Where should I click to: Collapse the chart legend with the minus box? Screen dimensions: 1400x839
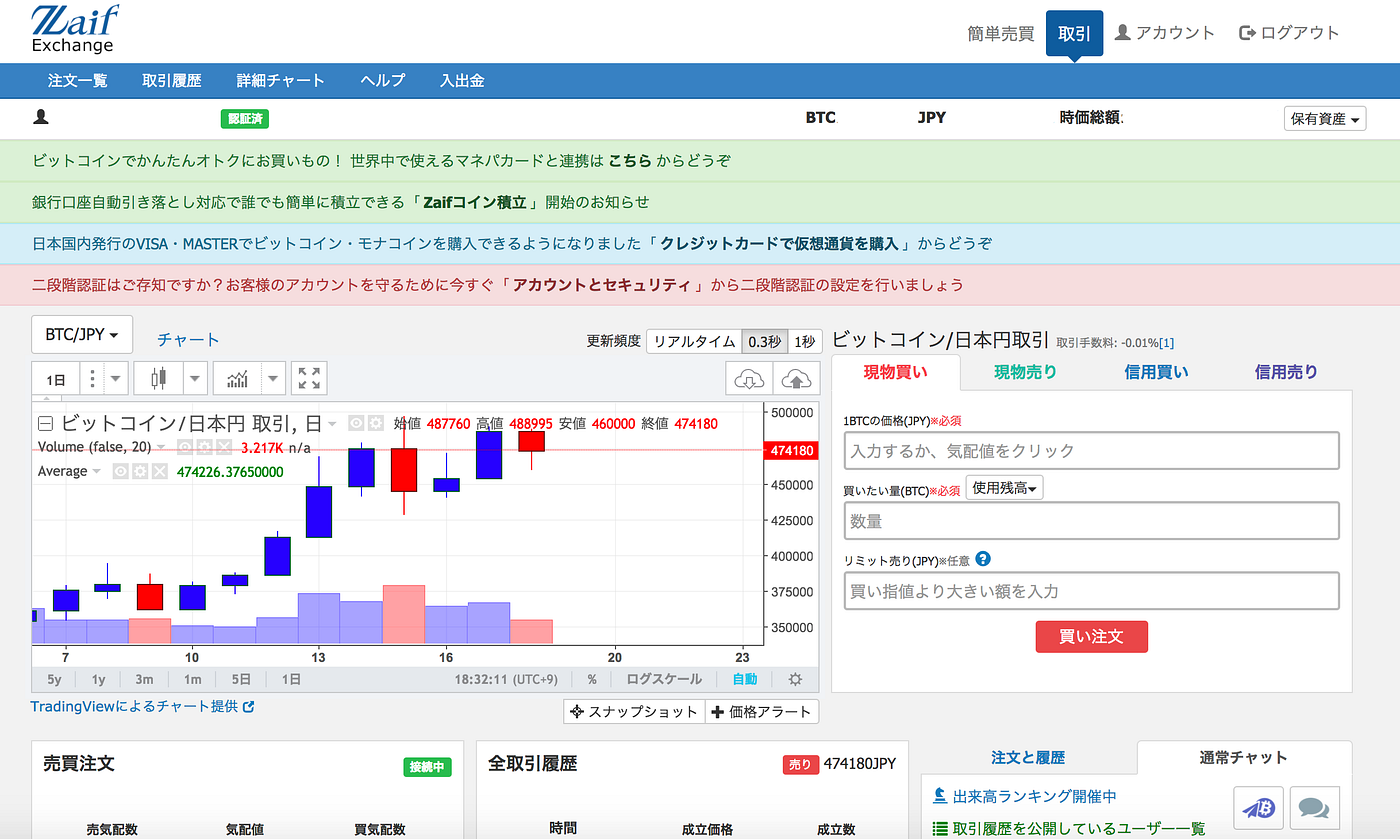(45, 423)
